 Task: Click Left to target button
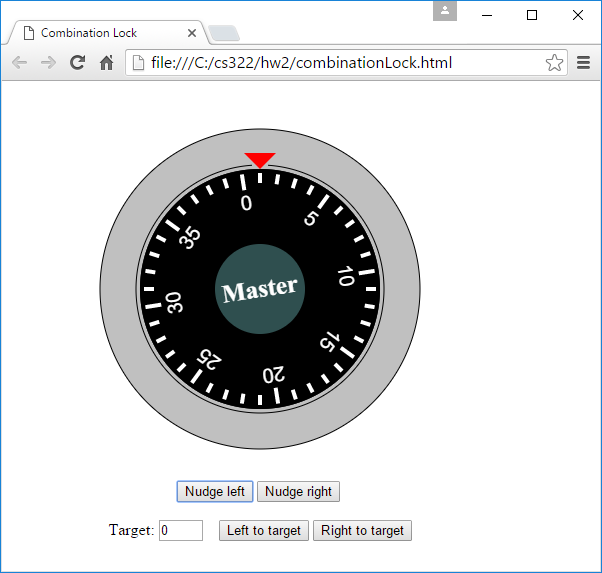point(264,530)
